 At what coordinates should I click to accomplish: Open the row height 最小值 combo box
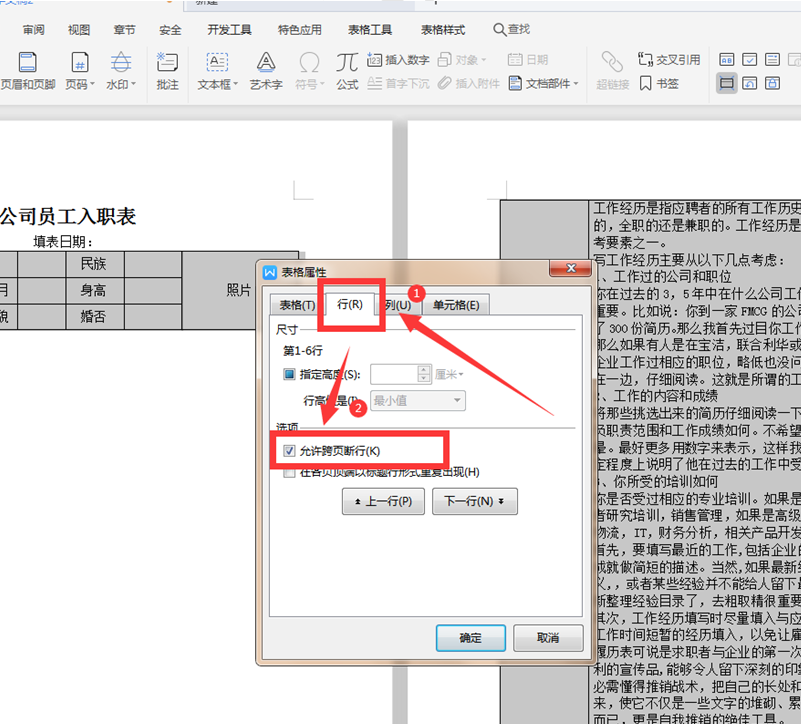pyautogui.click(x=418, y=401)
